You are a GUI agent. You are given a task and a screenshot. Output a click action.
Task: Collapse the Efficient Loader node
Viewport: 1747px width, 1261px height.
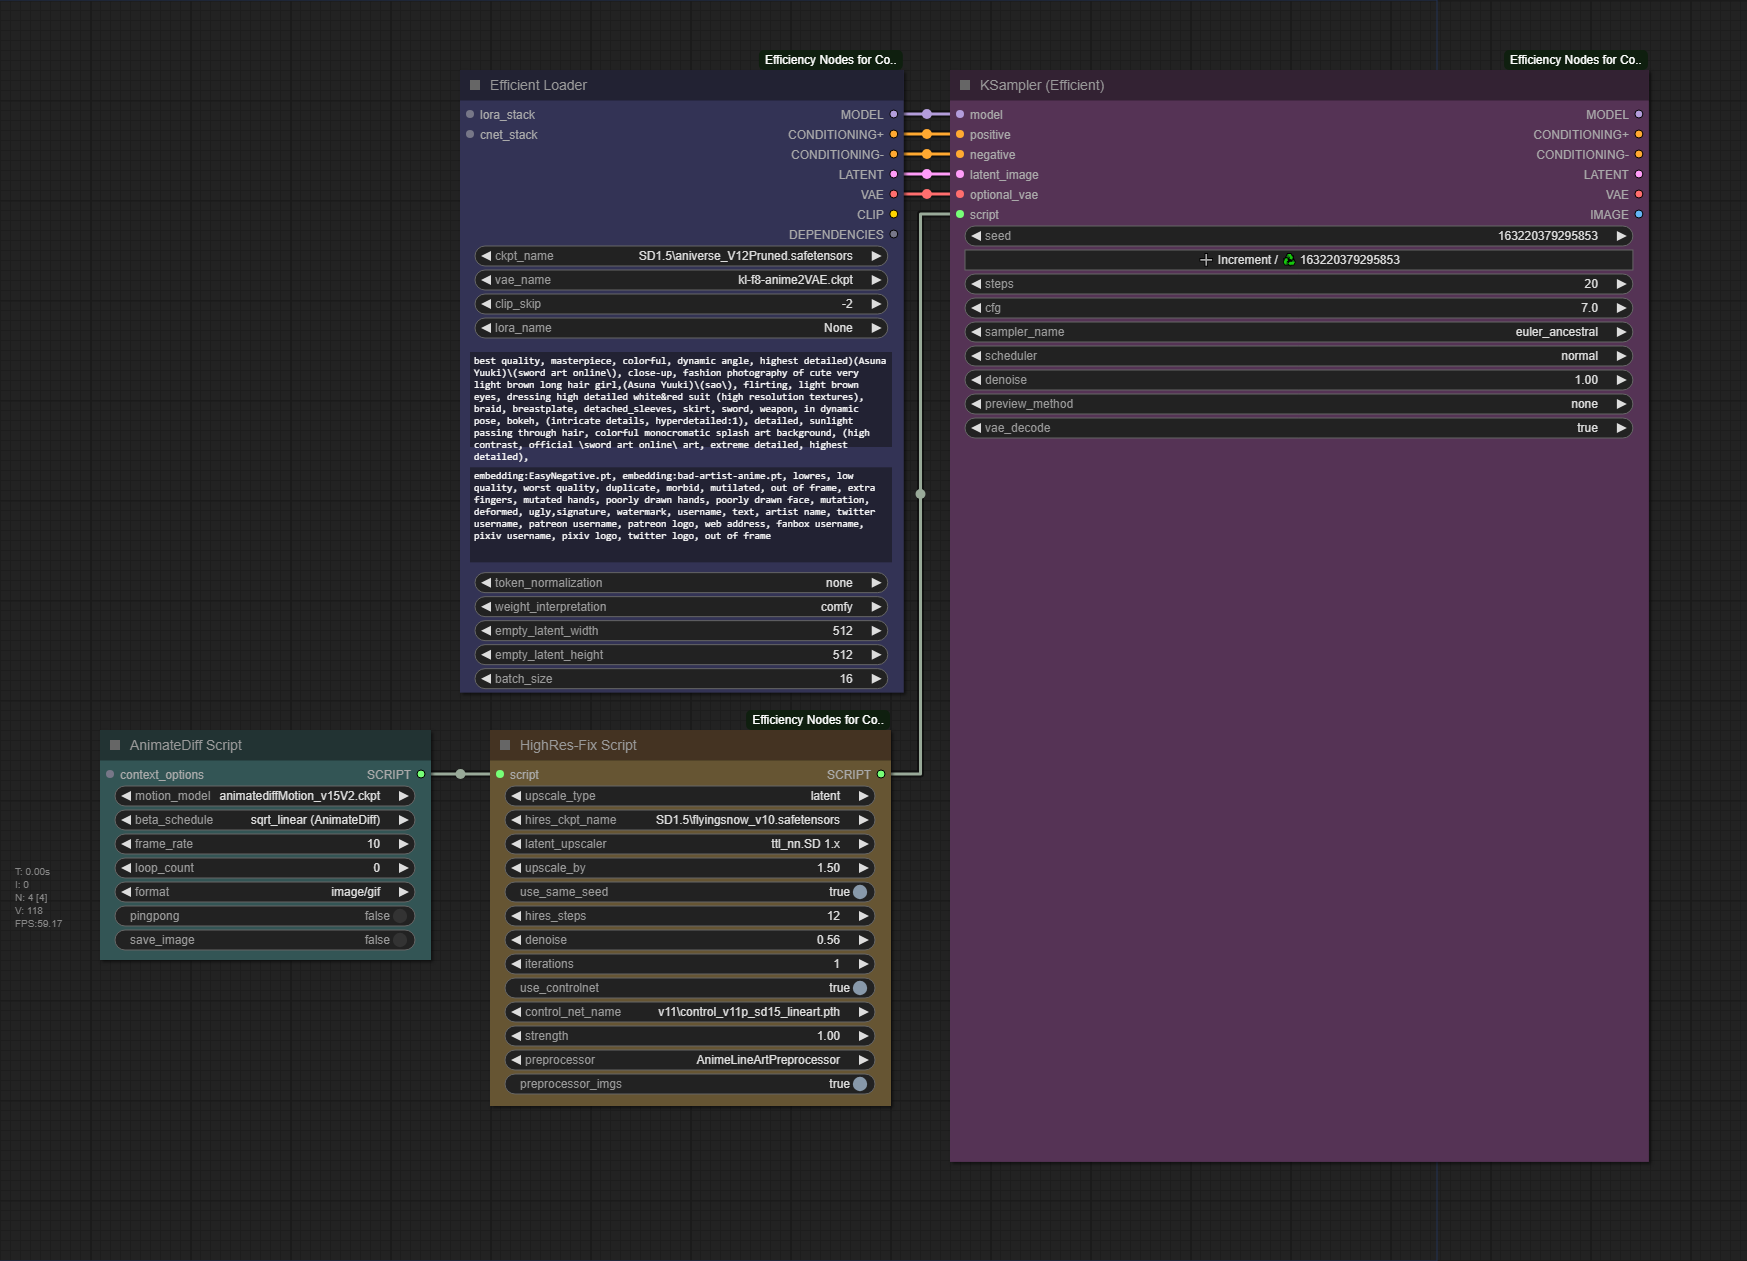[x=475, y=85]
